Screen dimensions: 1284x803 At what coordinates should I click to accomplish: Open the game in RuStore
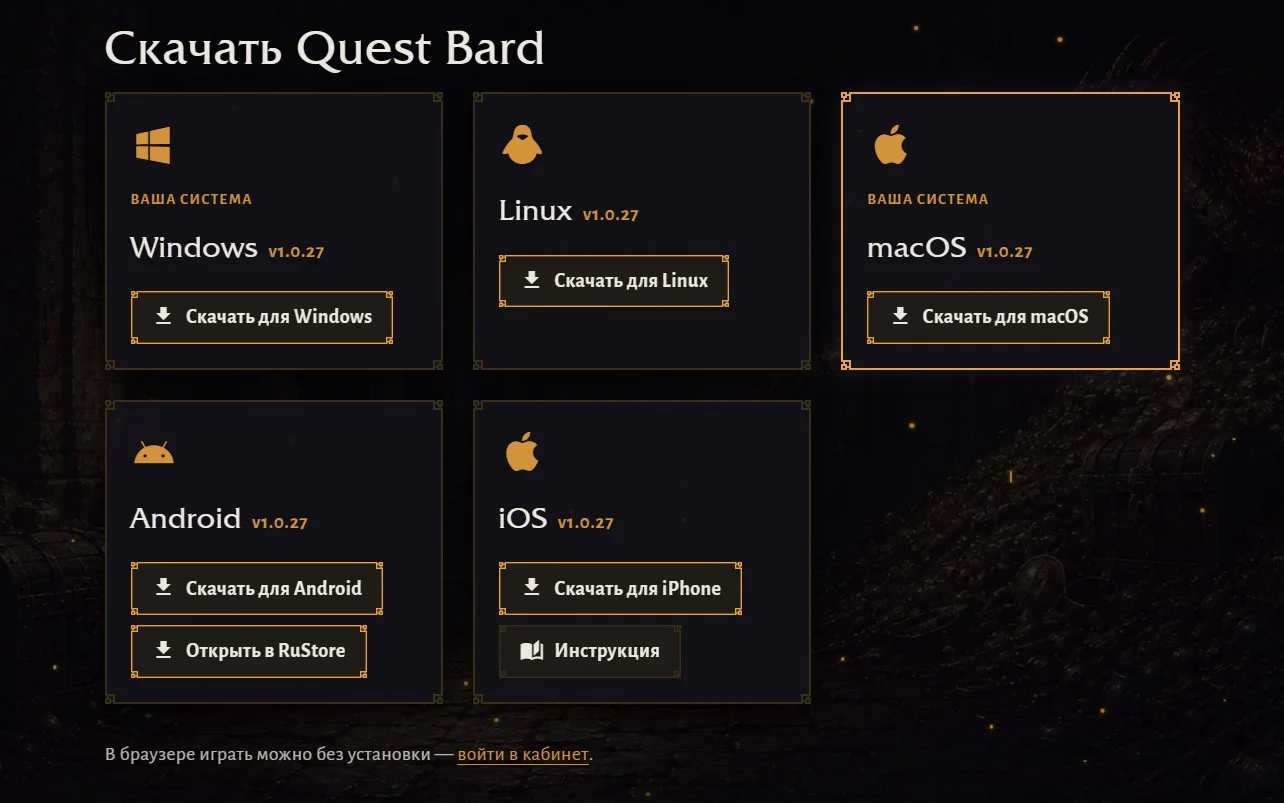pyautogui.click(x=249, y=651)
